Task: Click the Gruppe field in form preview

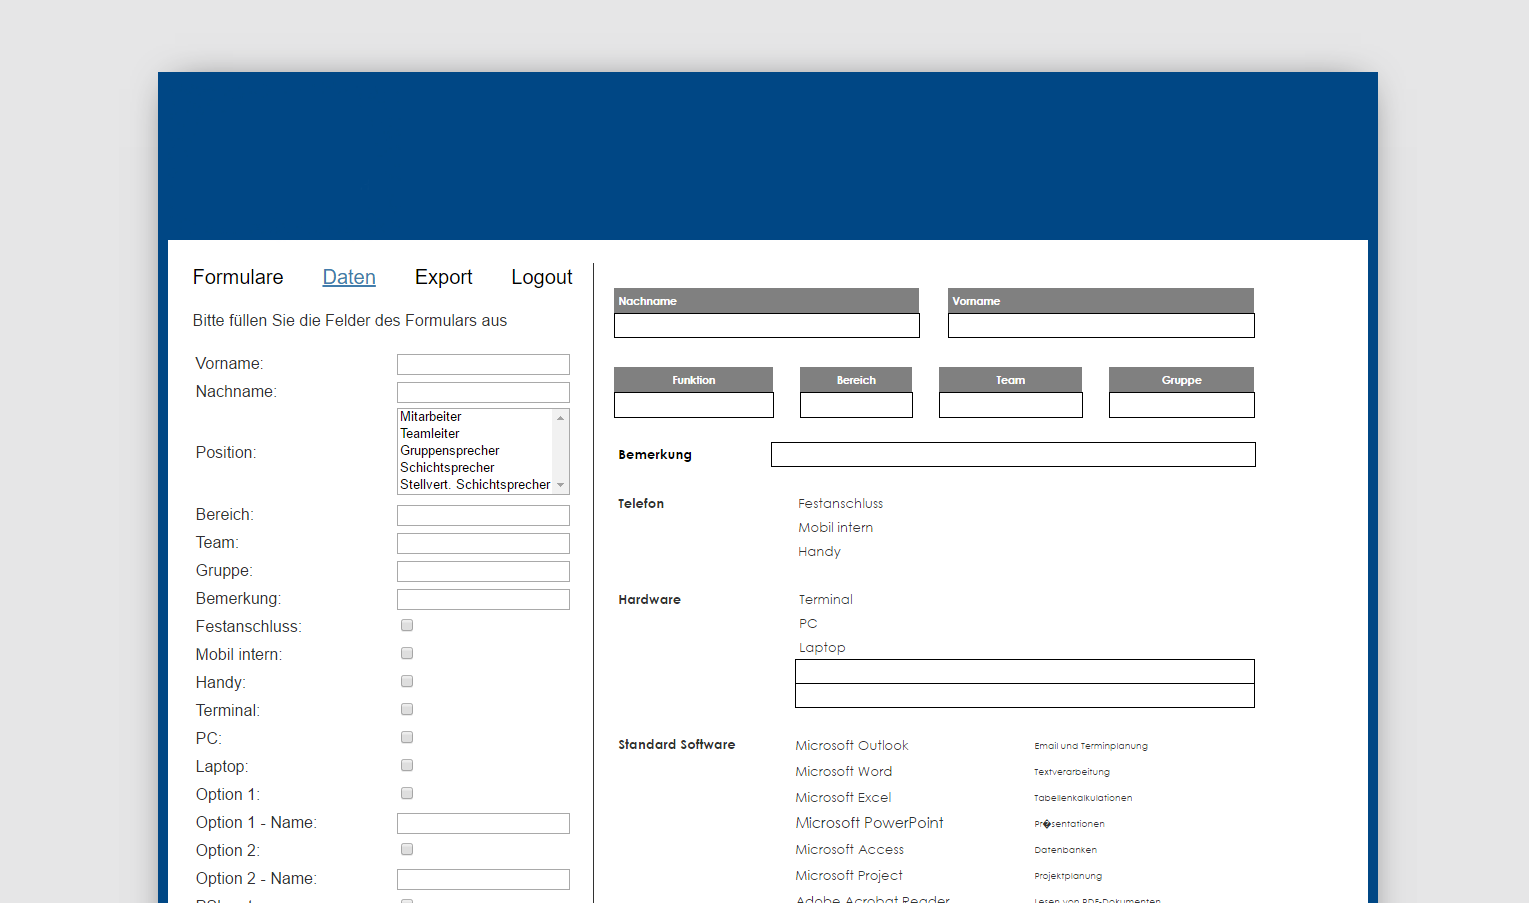Action: (1182, 405)
